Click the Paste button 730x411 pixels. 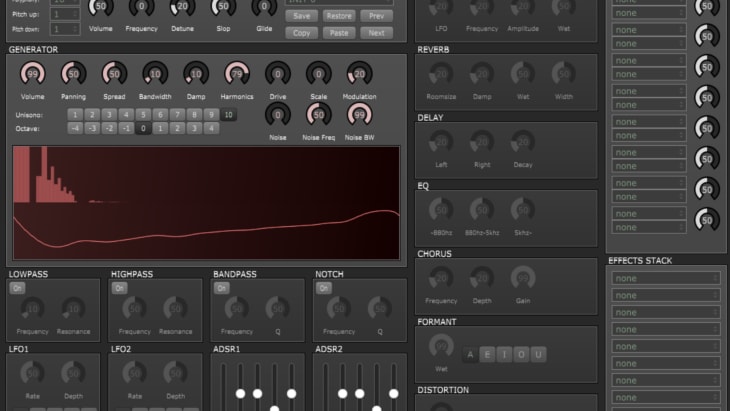point(339,33)
